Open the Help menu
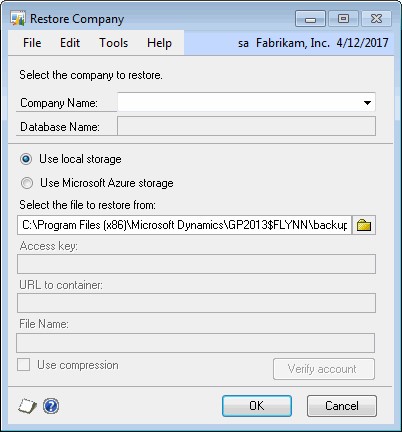The height and width of the screenshot is (432, 402). coord(159,43)
